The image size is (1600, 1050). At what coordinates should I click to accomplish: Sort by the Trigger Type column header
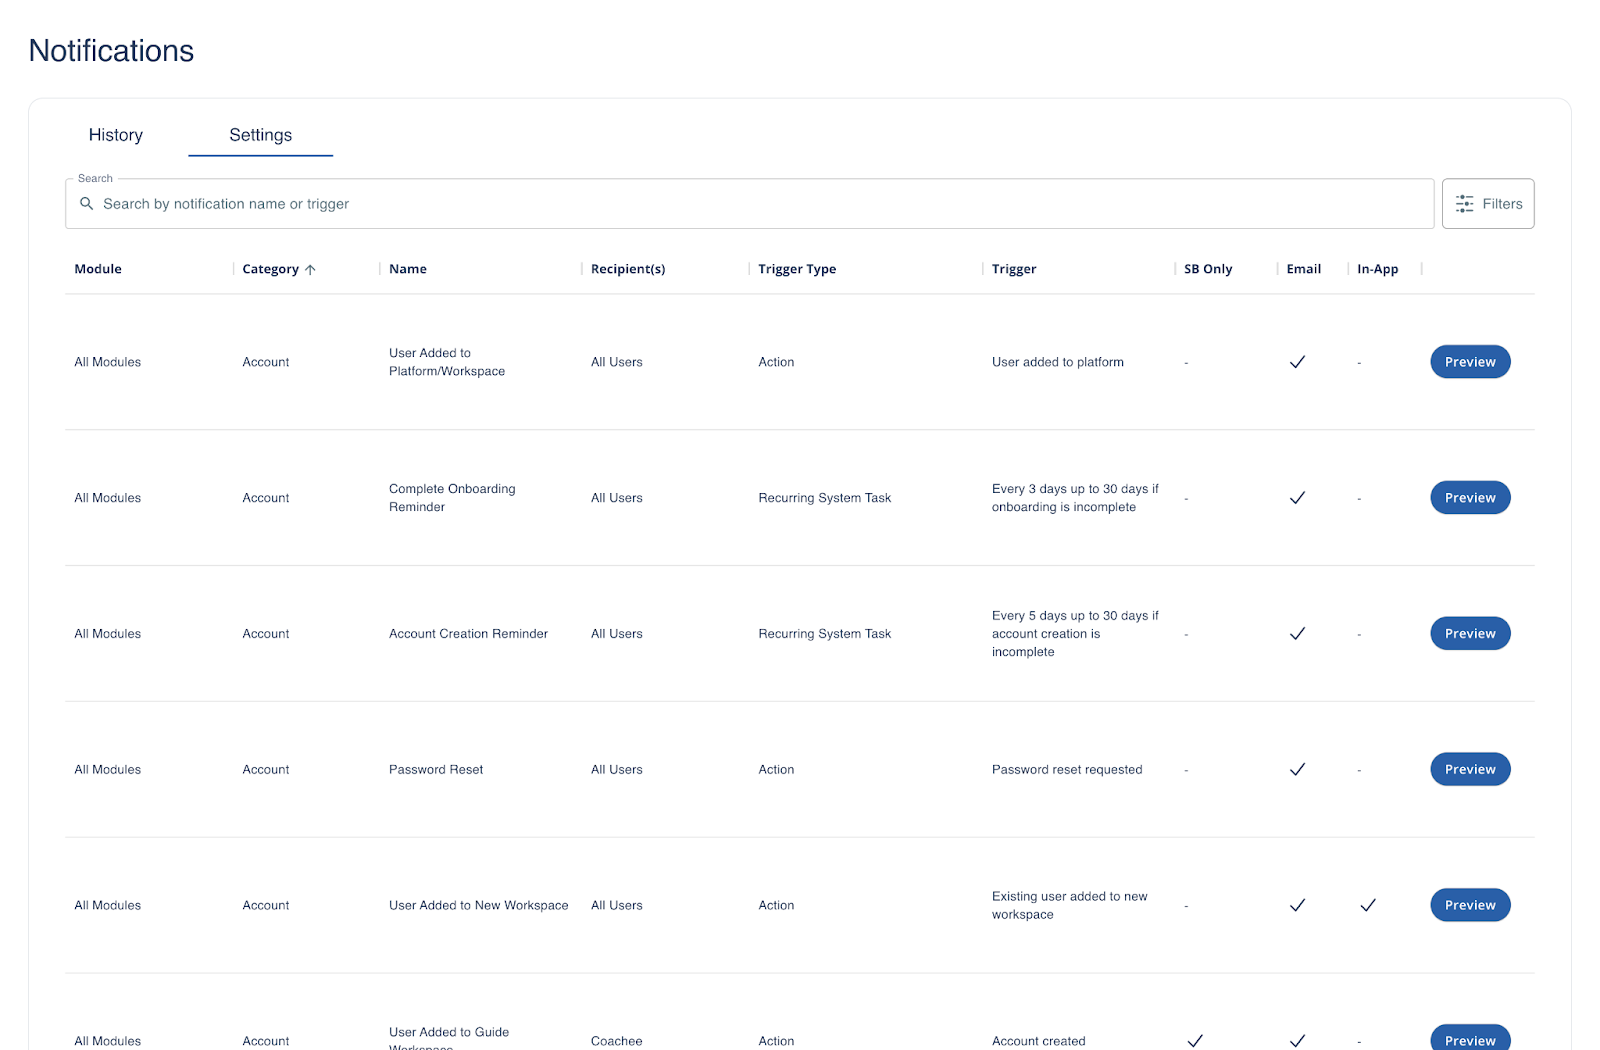[x=797, y=269]
